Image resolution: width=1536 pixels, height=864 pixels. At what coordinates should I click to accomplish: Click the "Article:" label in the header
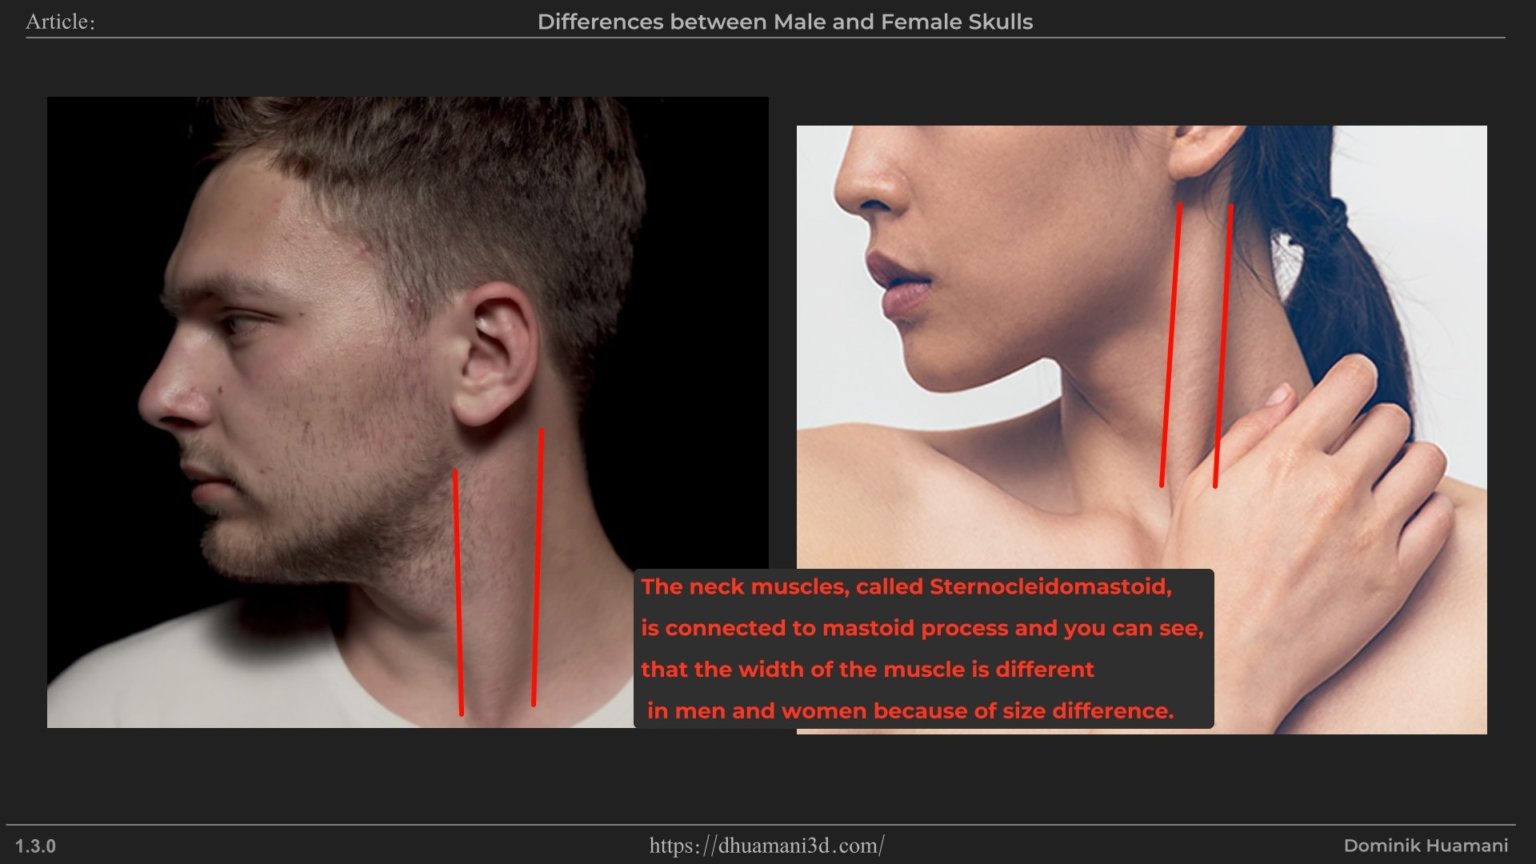click(x=60, y=22)
